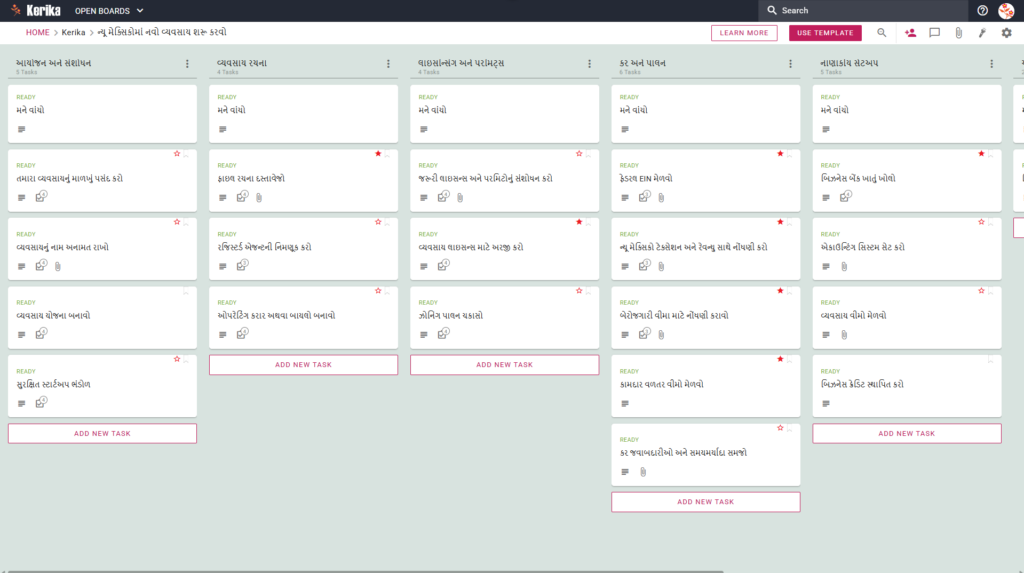Open description icon on 'કામદાર વળતર વીમો મેળવો' card
This screenshot has width=1024, height=573.
pos(625,403)
